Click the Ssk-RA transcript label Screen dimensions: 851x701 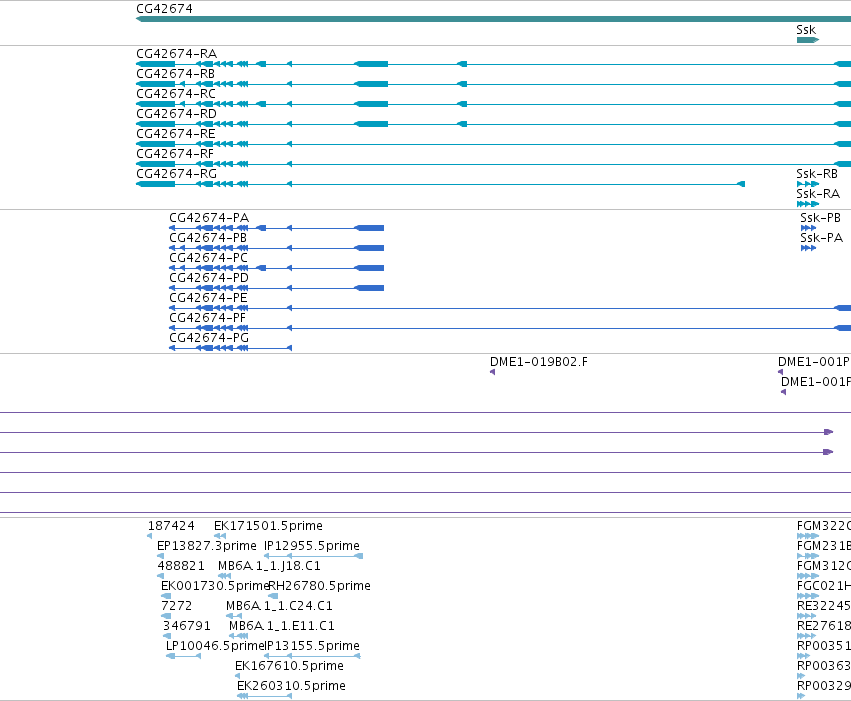[x=818, y=194]
